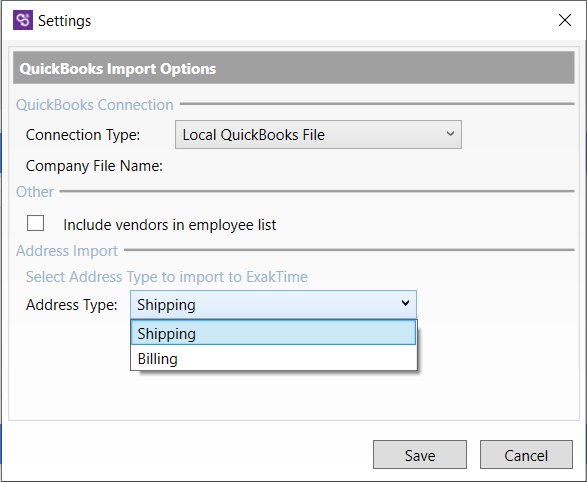
Task: Click the Settings window title text
Action: click(x=64, y=21)
